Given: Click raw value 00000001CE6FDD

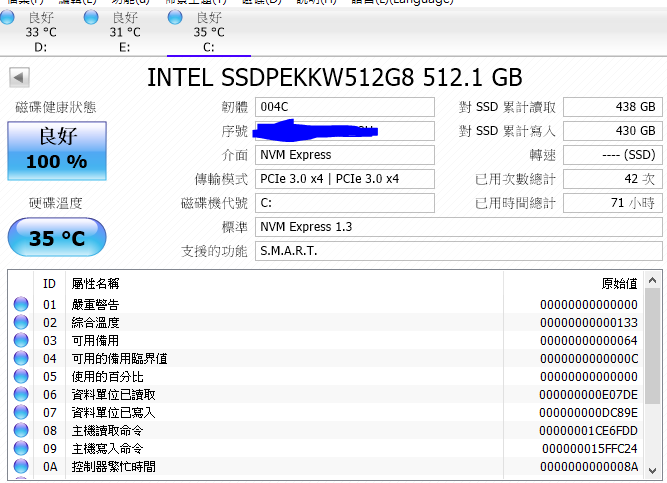Looking at the screenshot, I should click(588, 431).
